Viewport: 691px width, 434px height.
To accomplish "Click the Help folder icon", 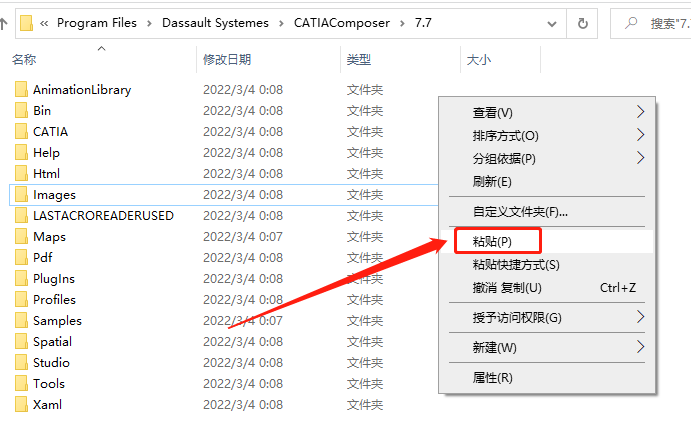I will click(21, 152).
